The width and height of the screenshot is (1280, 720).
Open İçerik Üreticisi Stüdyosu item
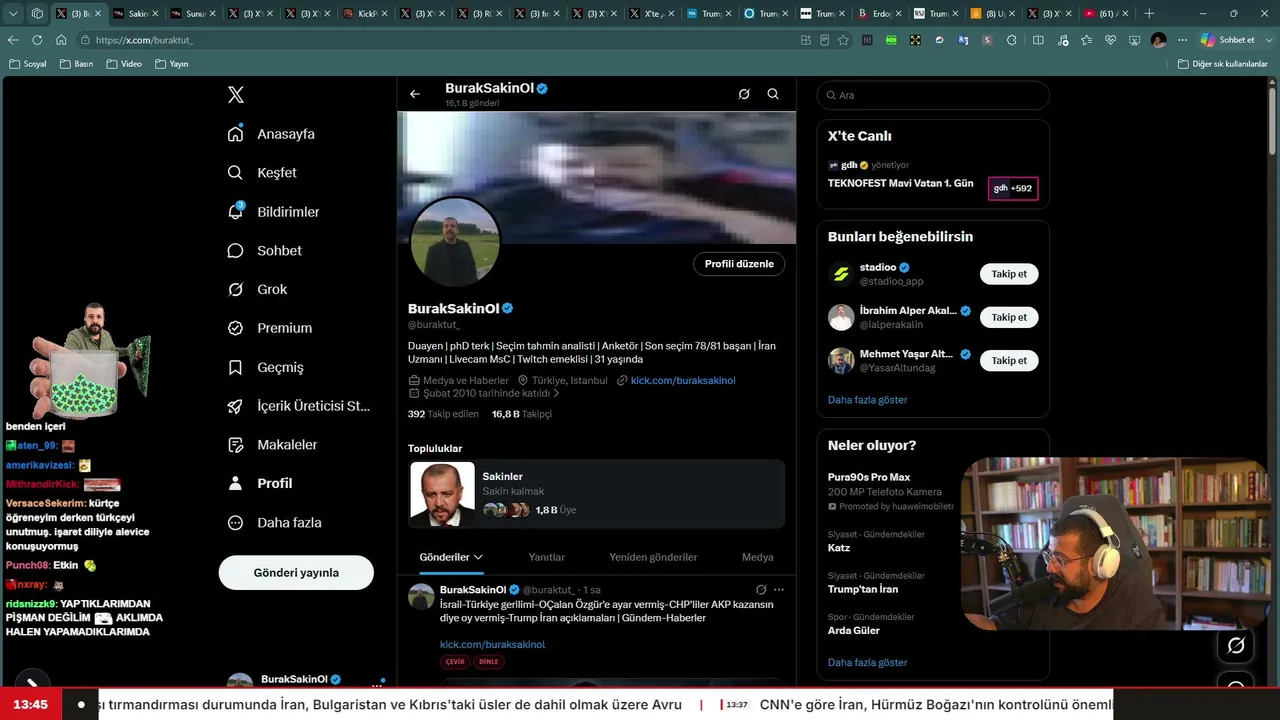click(x=298, y=406)
